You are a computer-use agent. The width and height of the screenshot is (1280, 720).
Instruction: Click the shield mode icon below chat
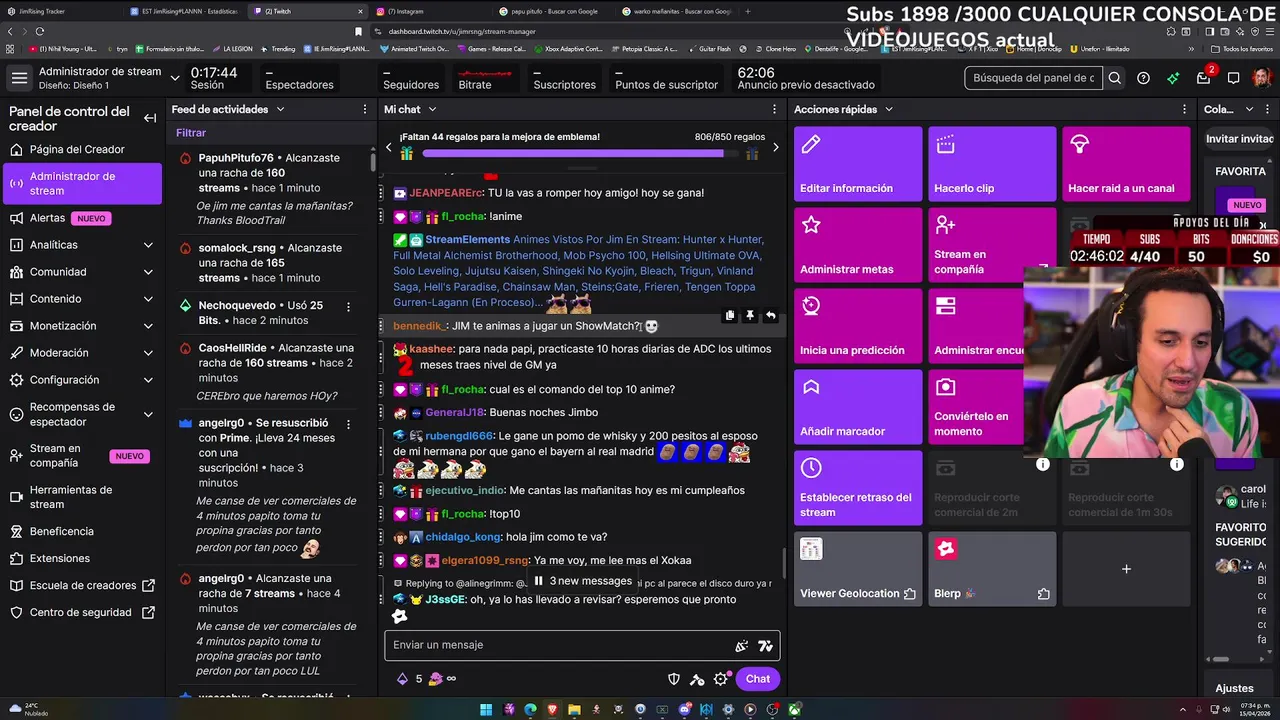[674, 679]
